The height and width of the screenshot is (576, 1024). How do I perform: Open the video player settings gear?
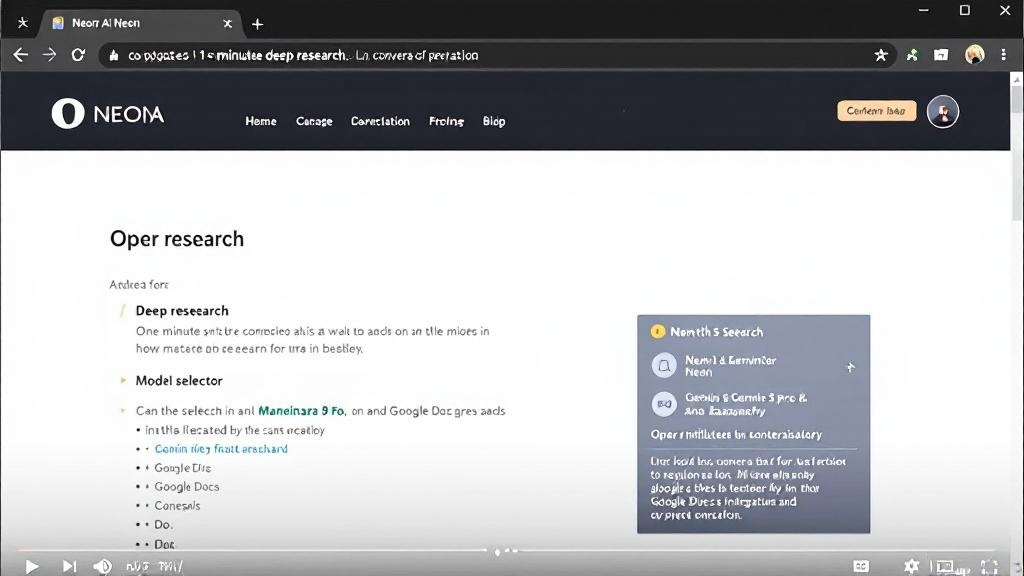coord(912,565)
